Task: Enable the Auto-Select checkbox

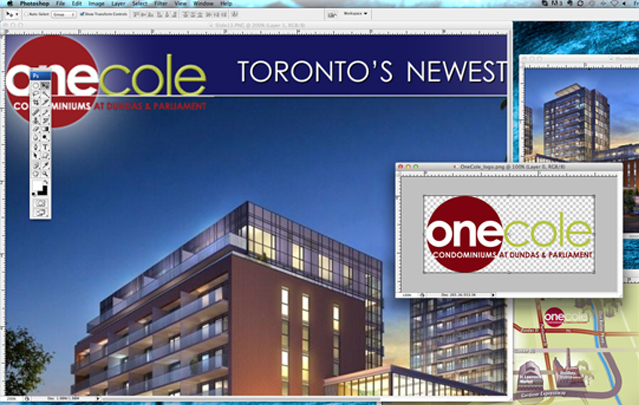Action: click(x=26, y=14)
